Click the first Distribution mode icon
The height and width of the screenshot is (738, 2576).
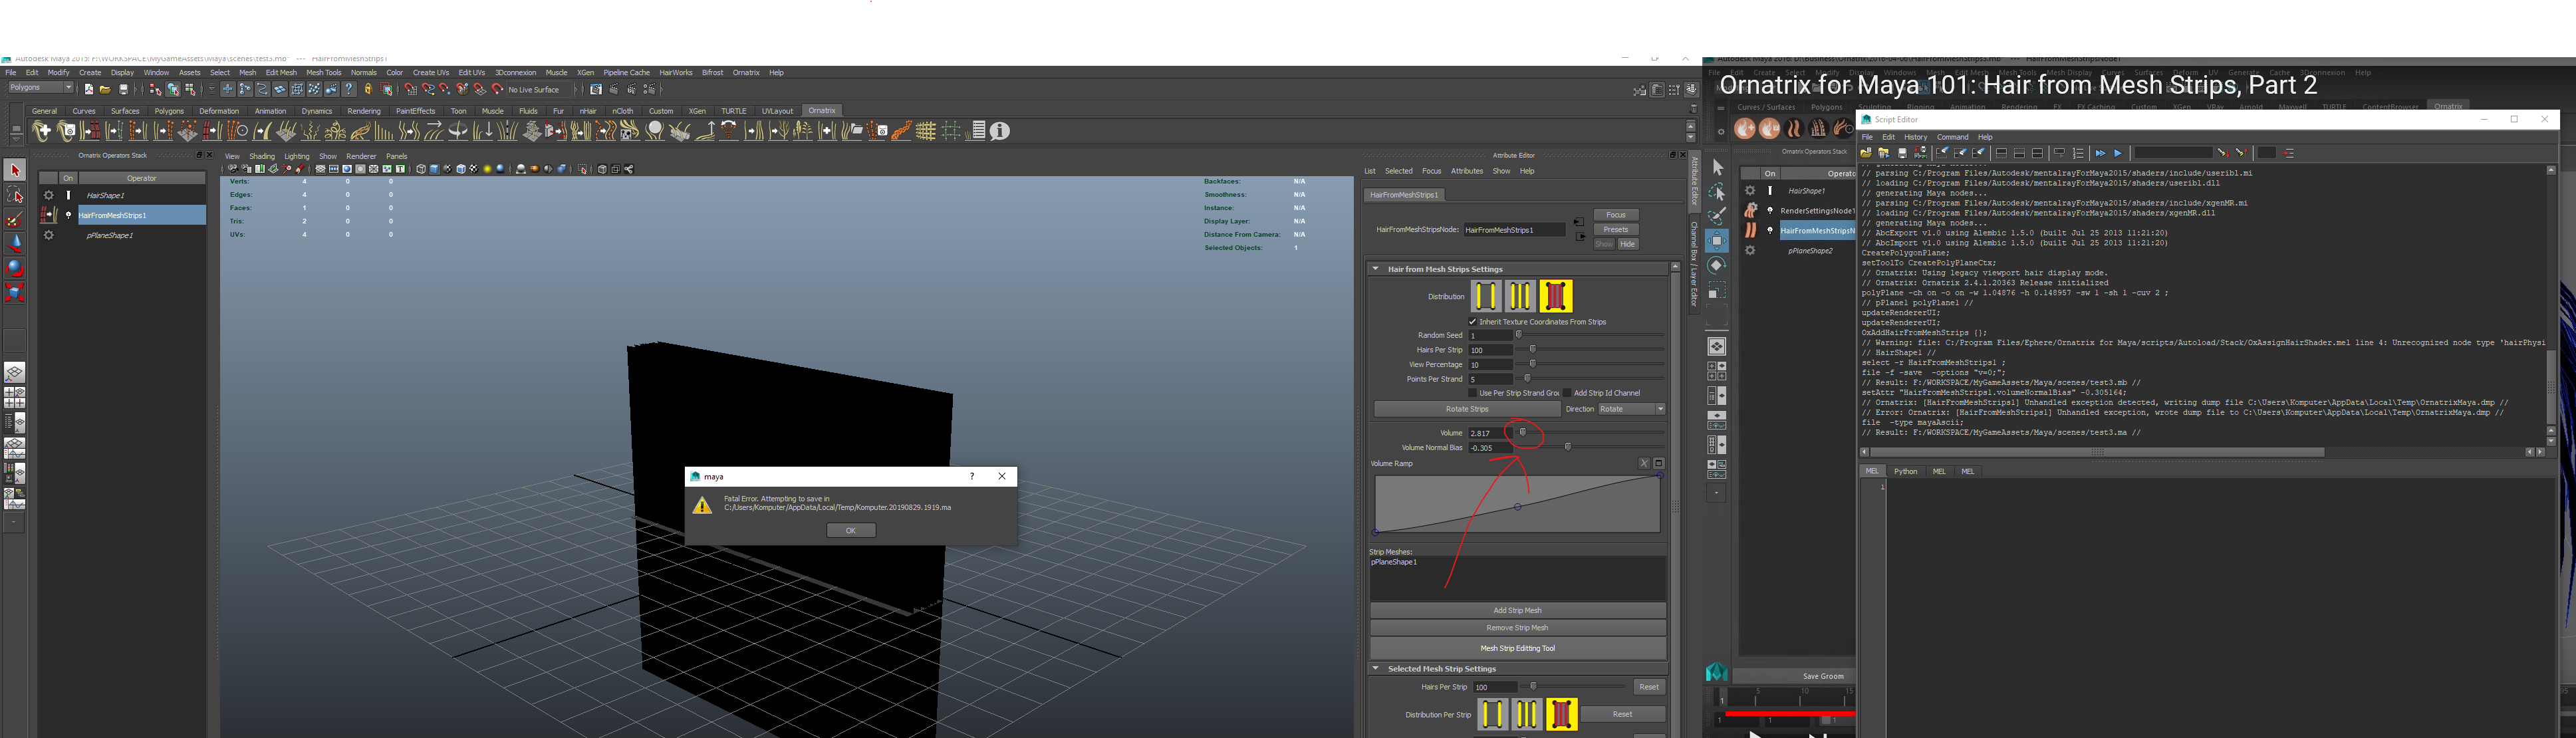[1486, 296]
